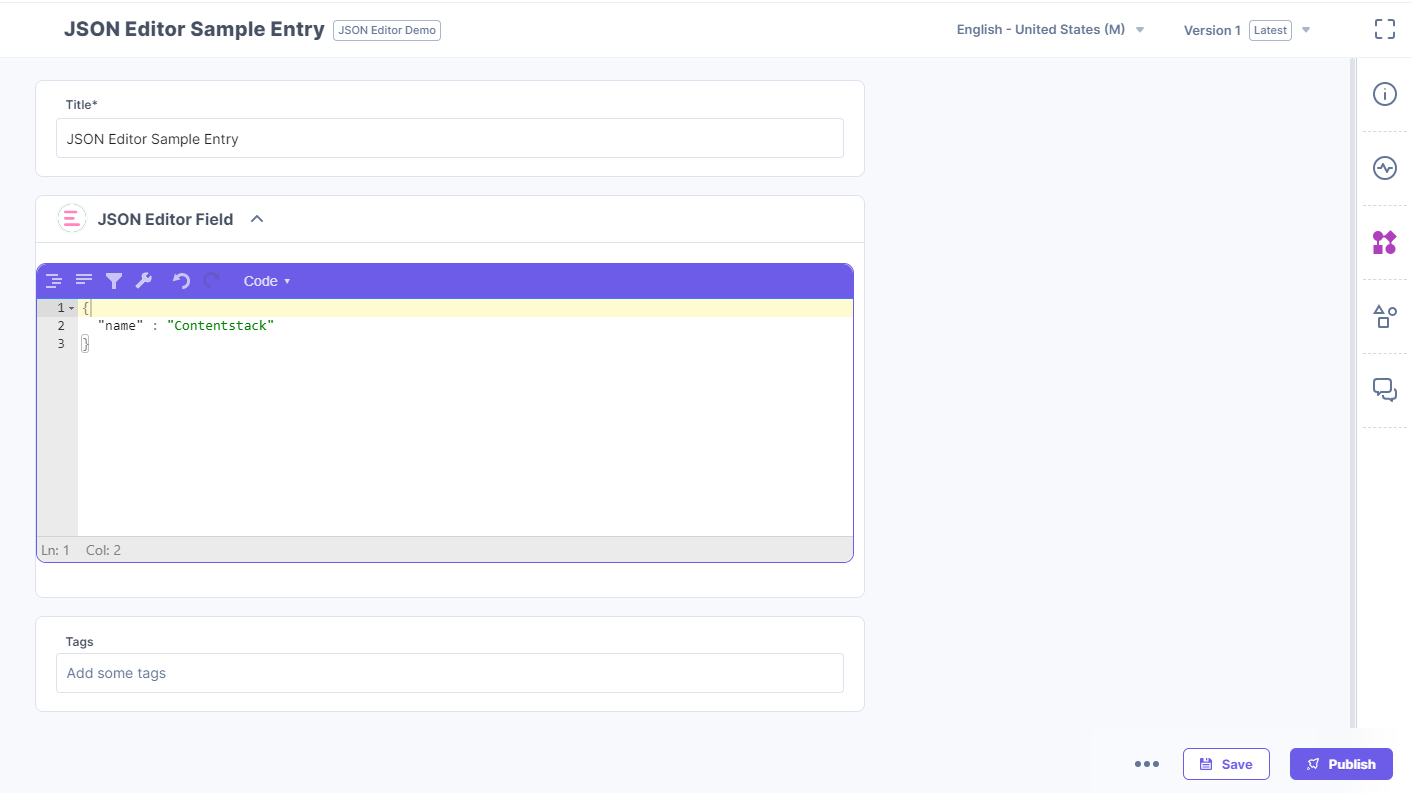Click the "name" key in code
1412x793 pixels.
tap(119, 326)
